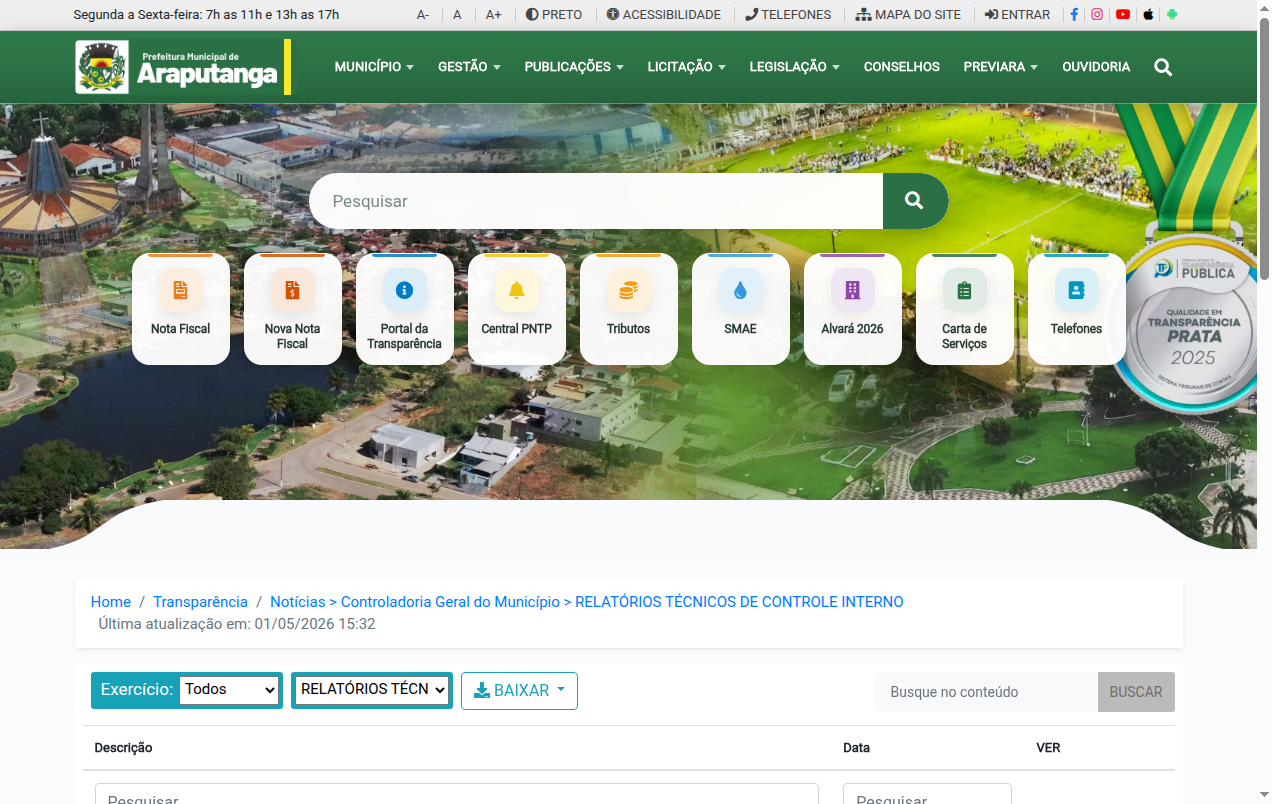Open the Apple app store icon
Image resolution: width=1272 pixels, height=804 pixels.
pos(1148,15)
